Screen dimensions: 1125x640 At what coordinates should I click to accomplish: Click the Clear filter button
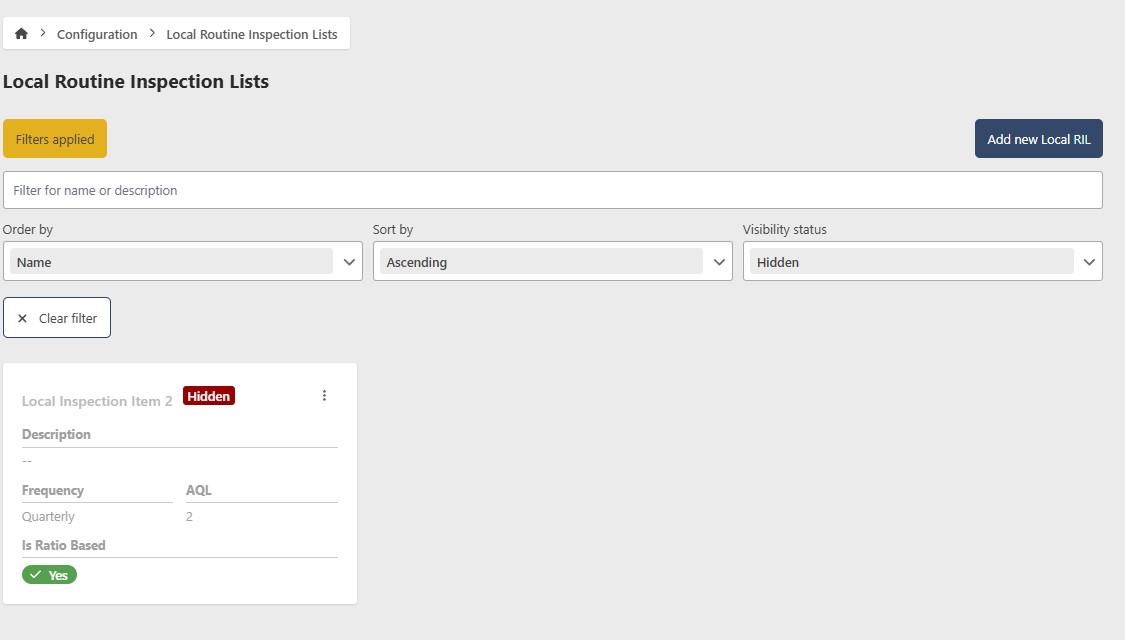pyautogui.click(x=57, y=317)
